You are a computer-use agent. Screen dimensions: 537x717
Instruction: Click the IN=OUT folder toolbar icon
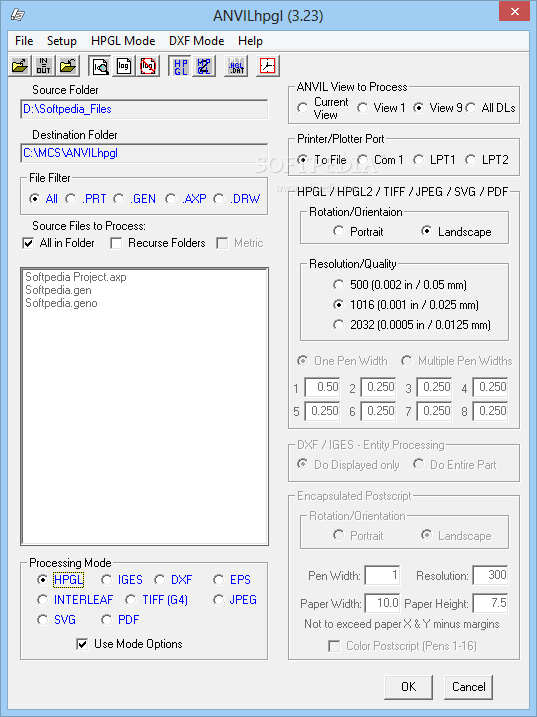(x=43, y=66)
